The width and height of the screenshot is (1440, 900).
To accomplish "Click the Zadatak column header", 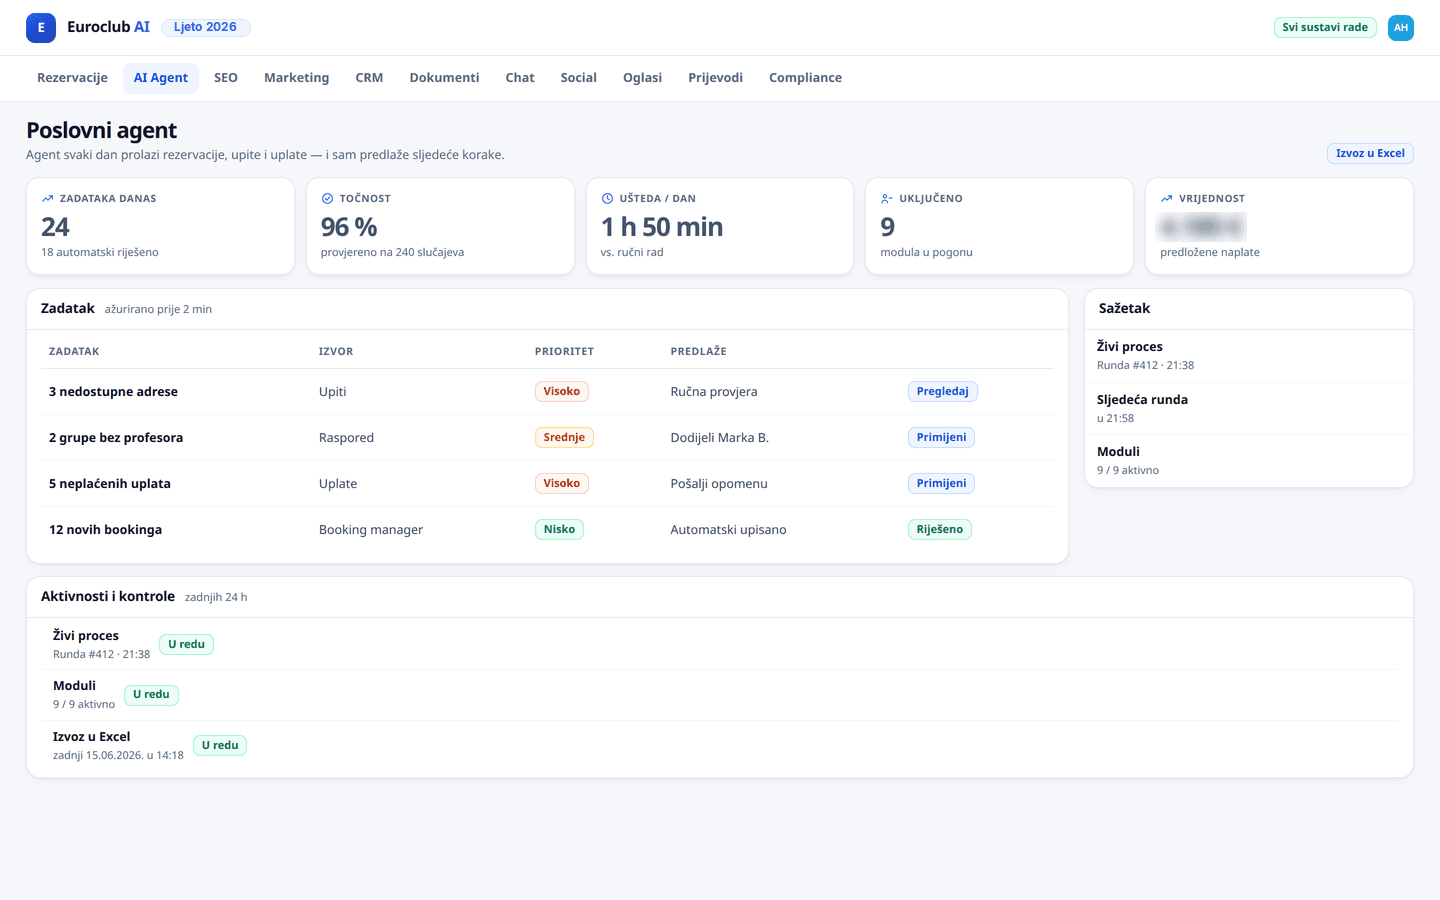I will click(x=74, y=352).
